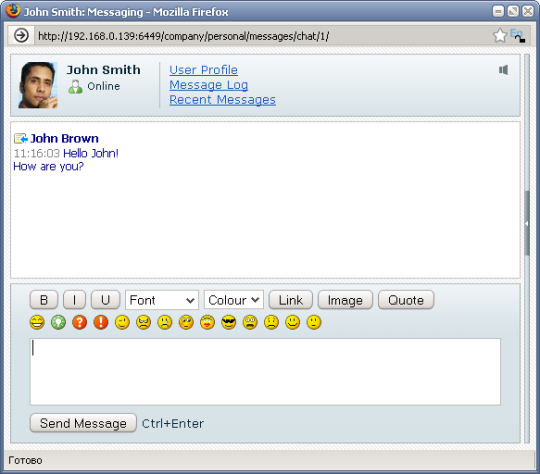The width and height of the screenshot is (540, 474).
Task: Open the Recent Messages link
Action: (x=222, y=100)
